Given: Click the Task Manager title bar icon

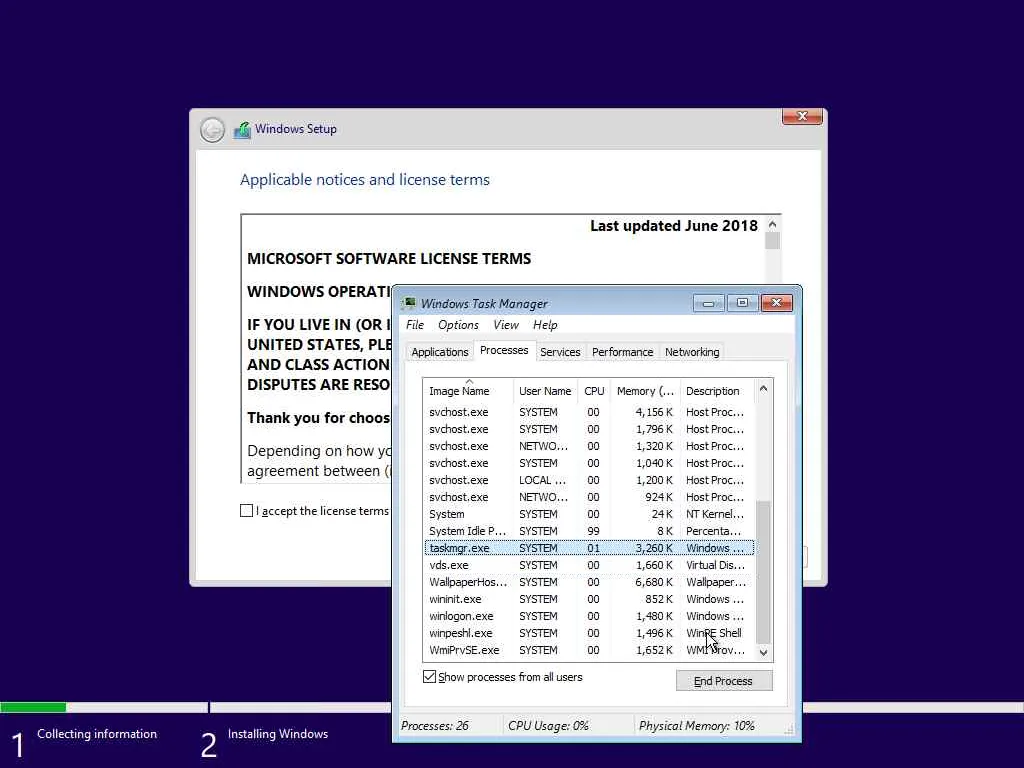Looking at the screenshot, I should click(409, 303).
